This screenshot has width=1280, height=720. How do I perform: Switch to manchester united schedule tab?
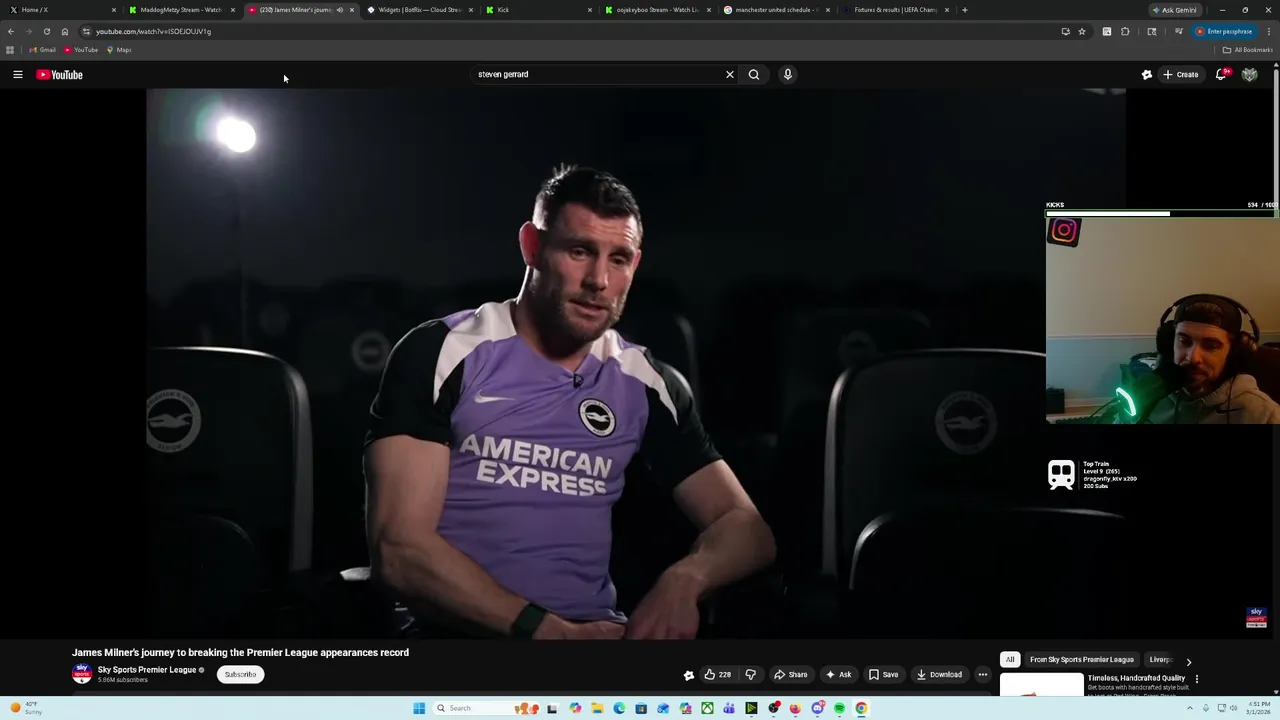(774, 10)
